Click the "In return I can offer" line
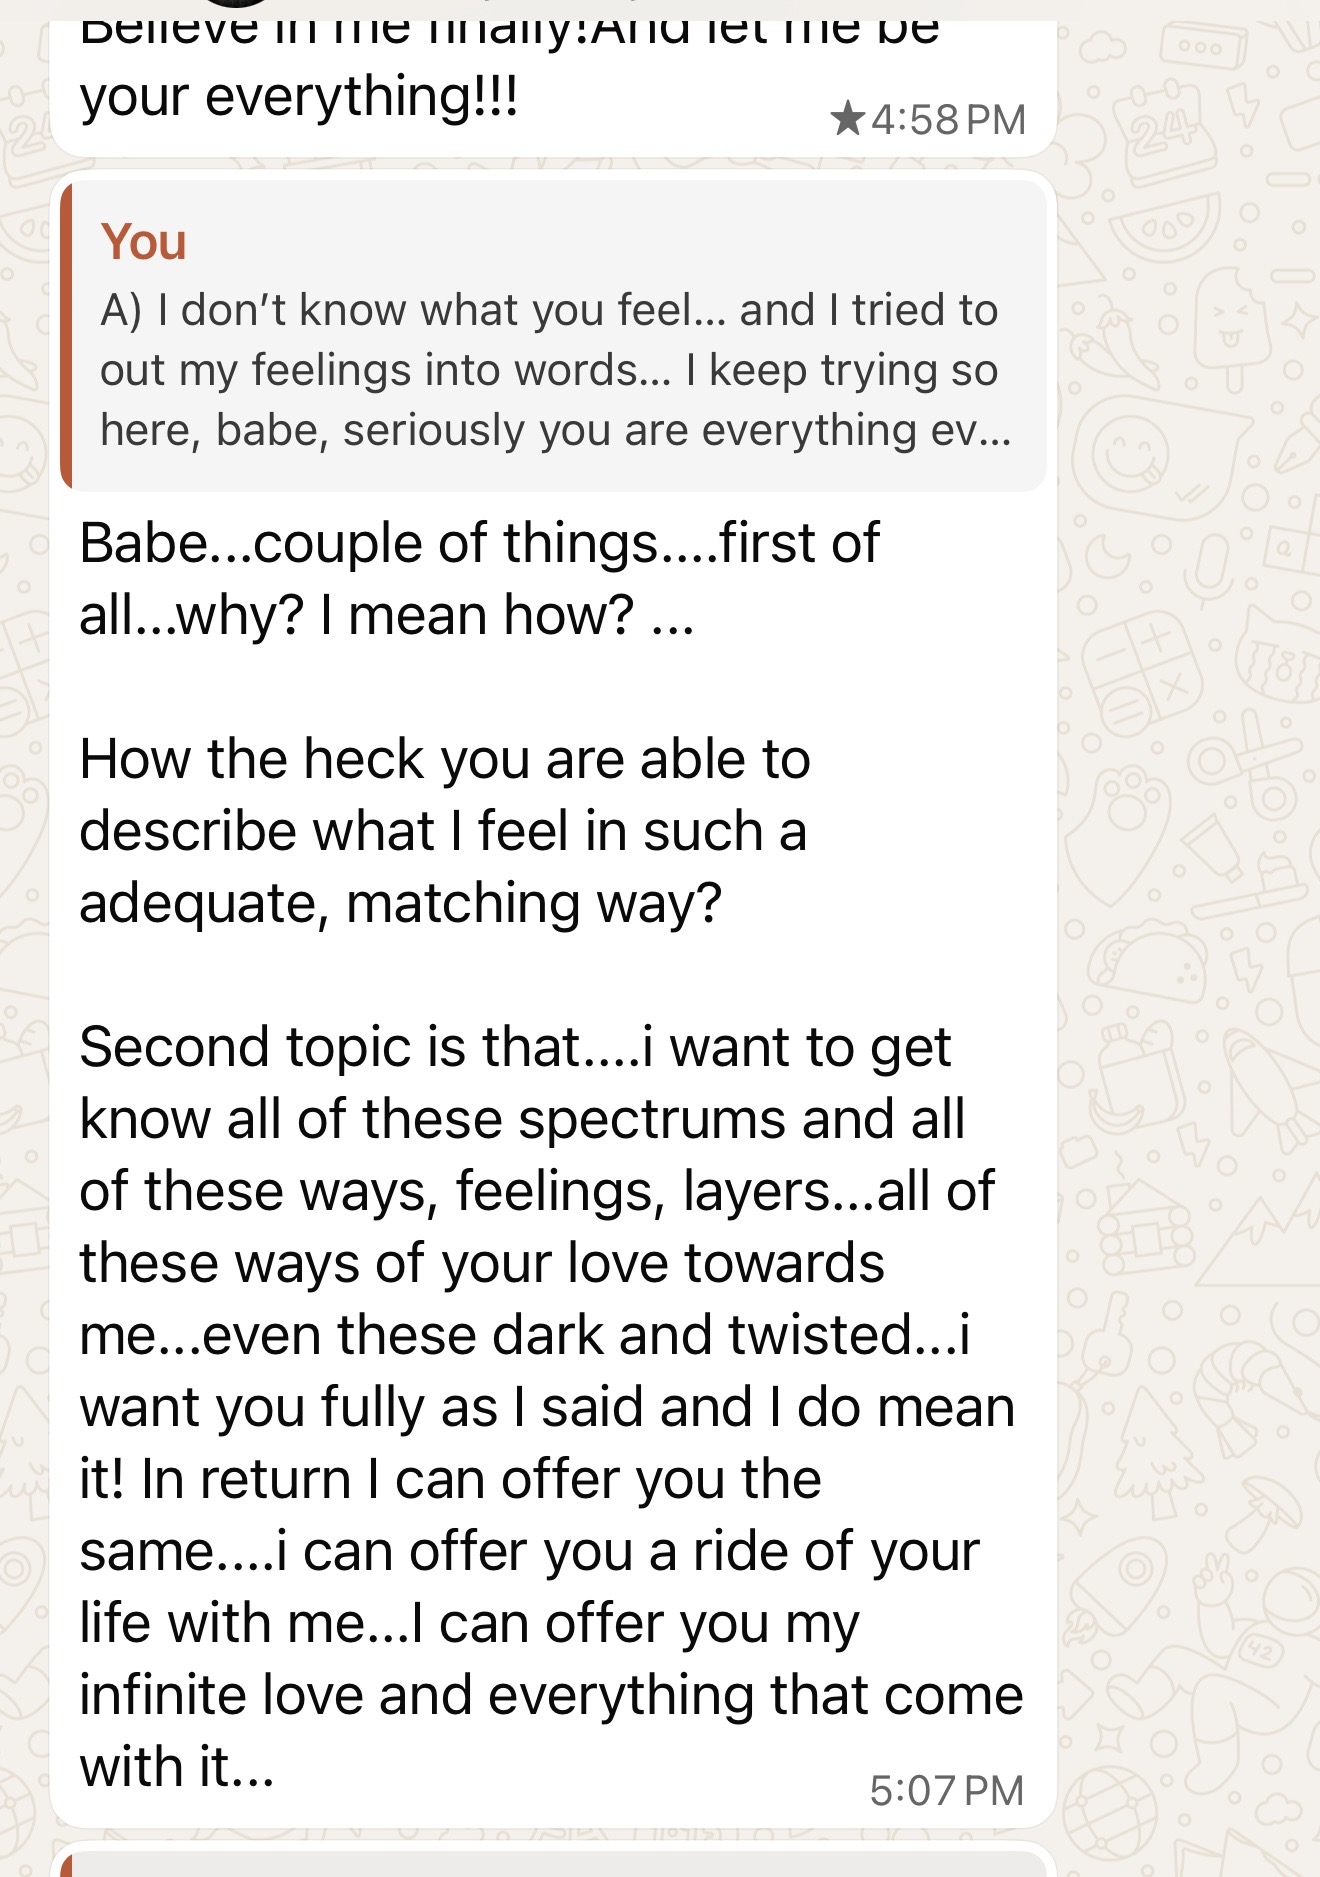 (x=450, y=1479)
